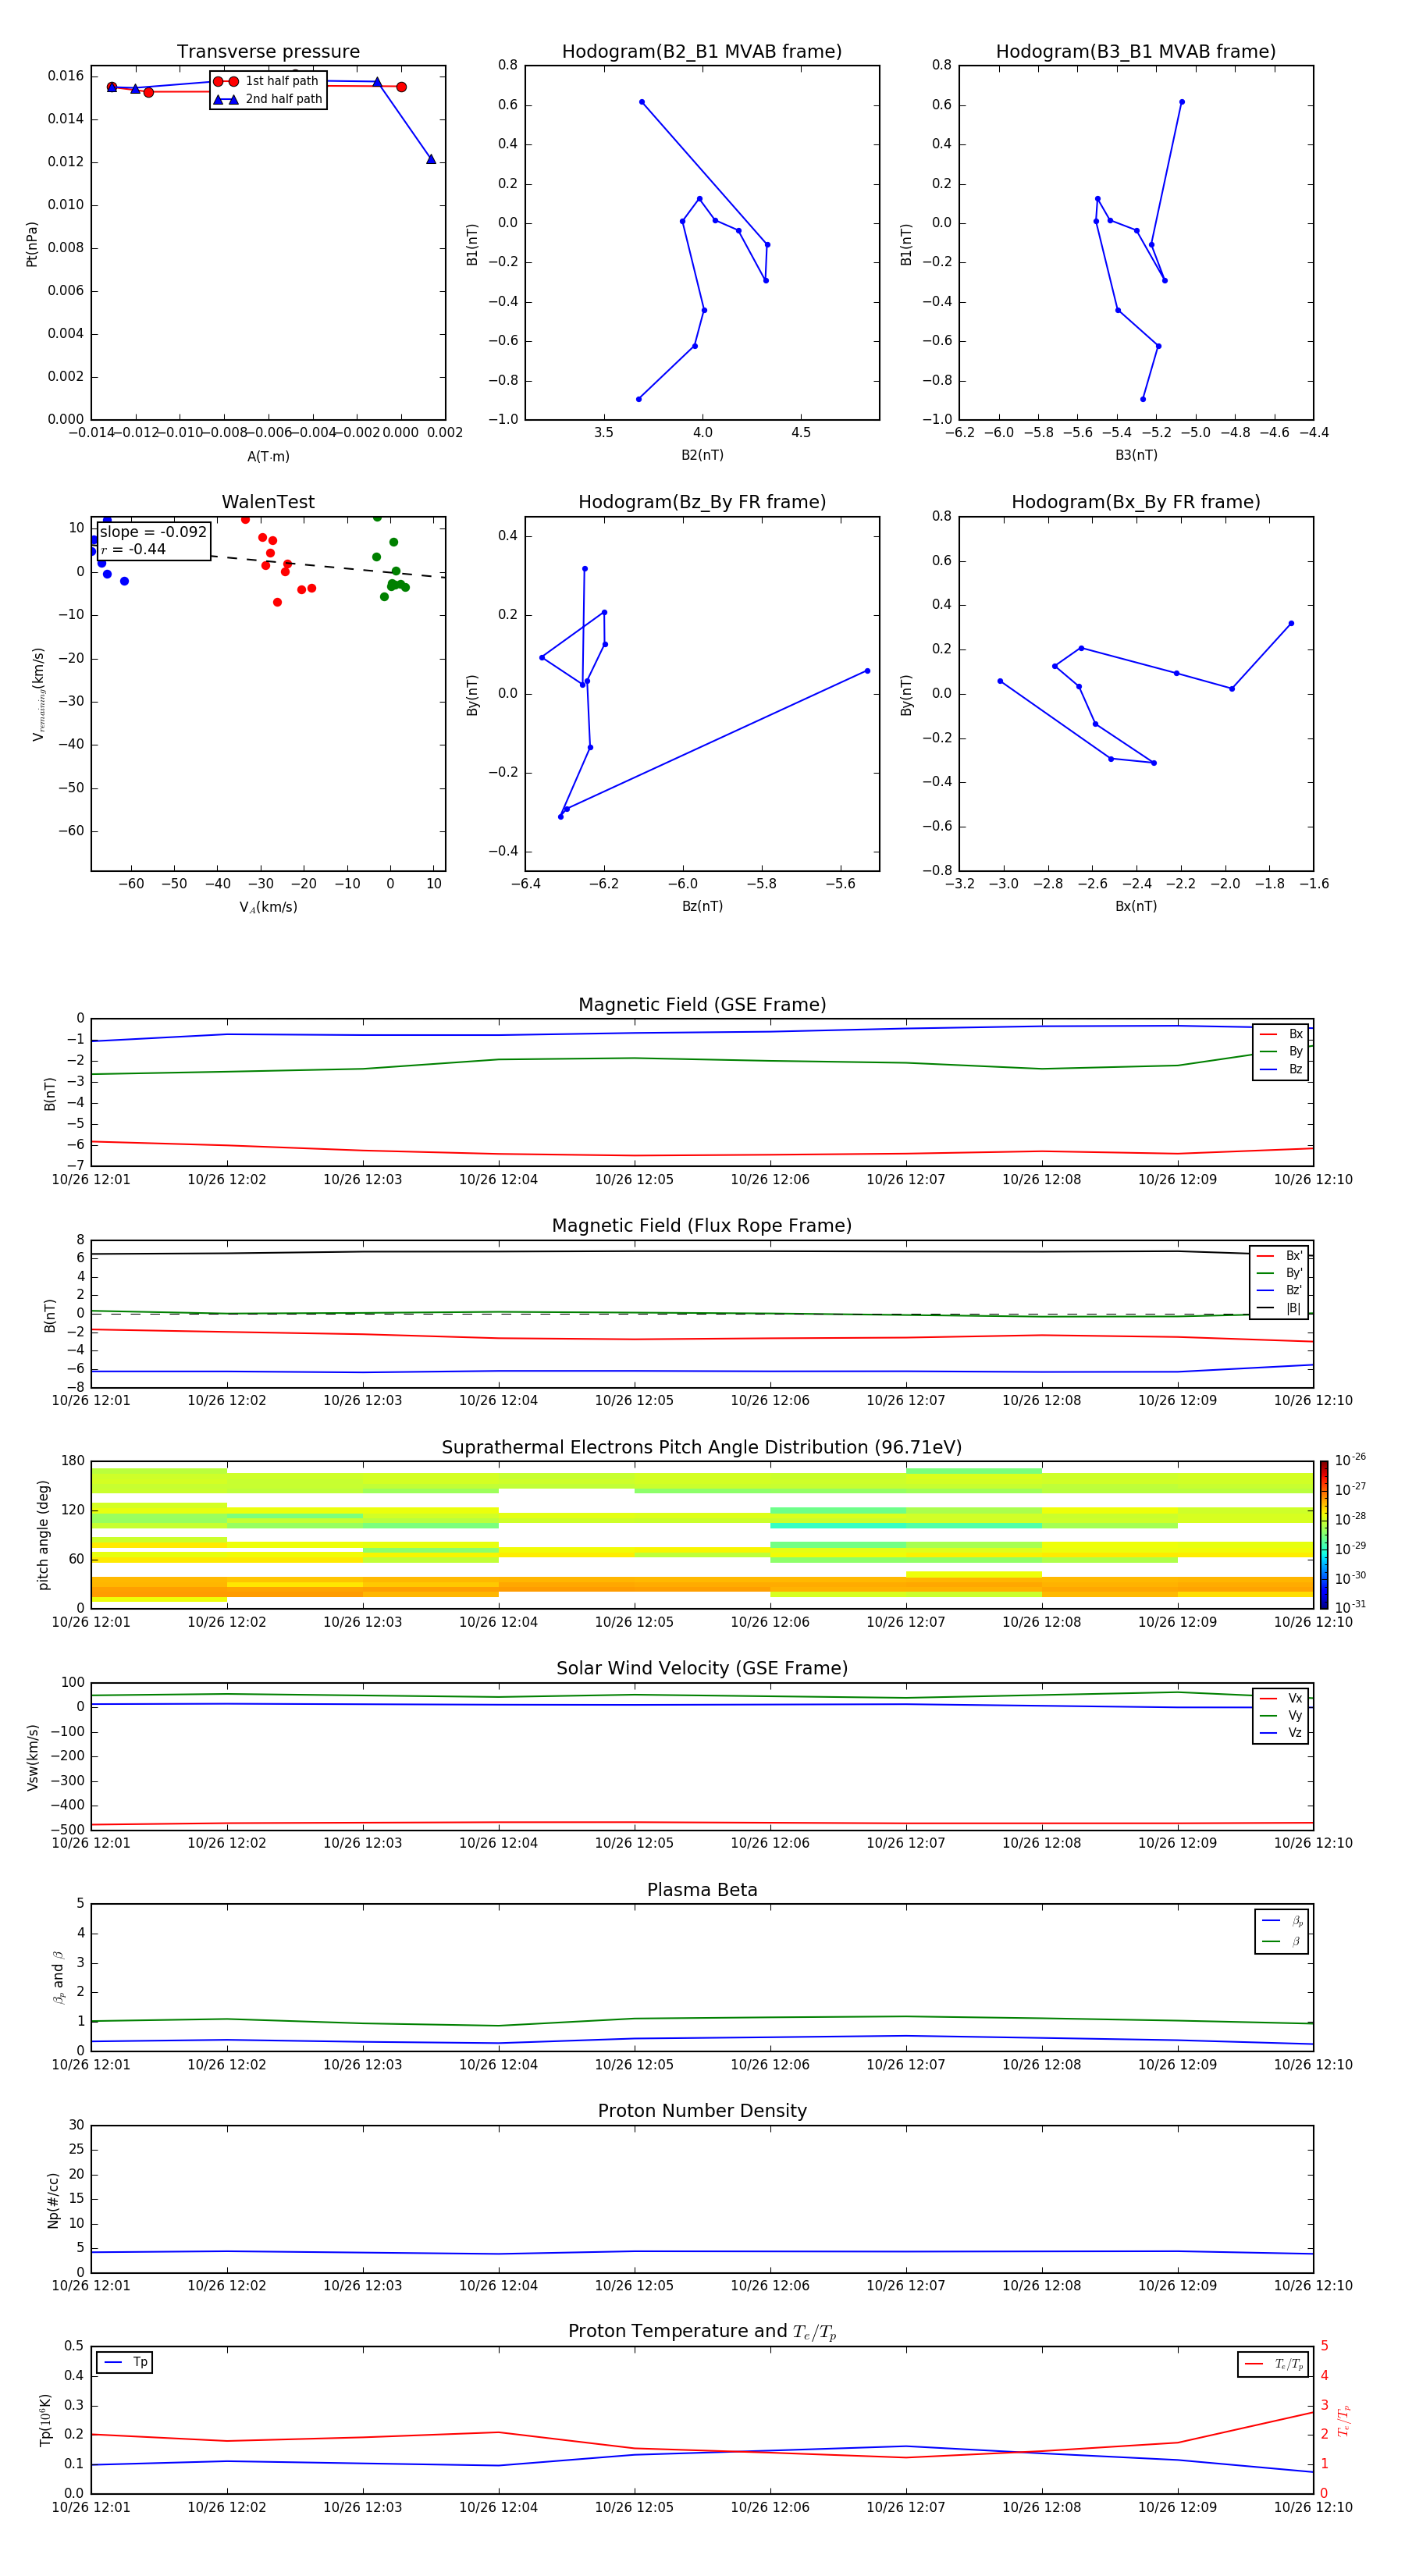Click the "Plasma Beta" panel title

(702, 1891)
